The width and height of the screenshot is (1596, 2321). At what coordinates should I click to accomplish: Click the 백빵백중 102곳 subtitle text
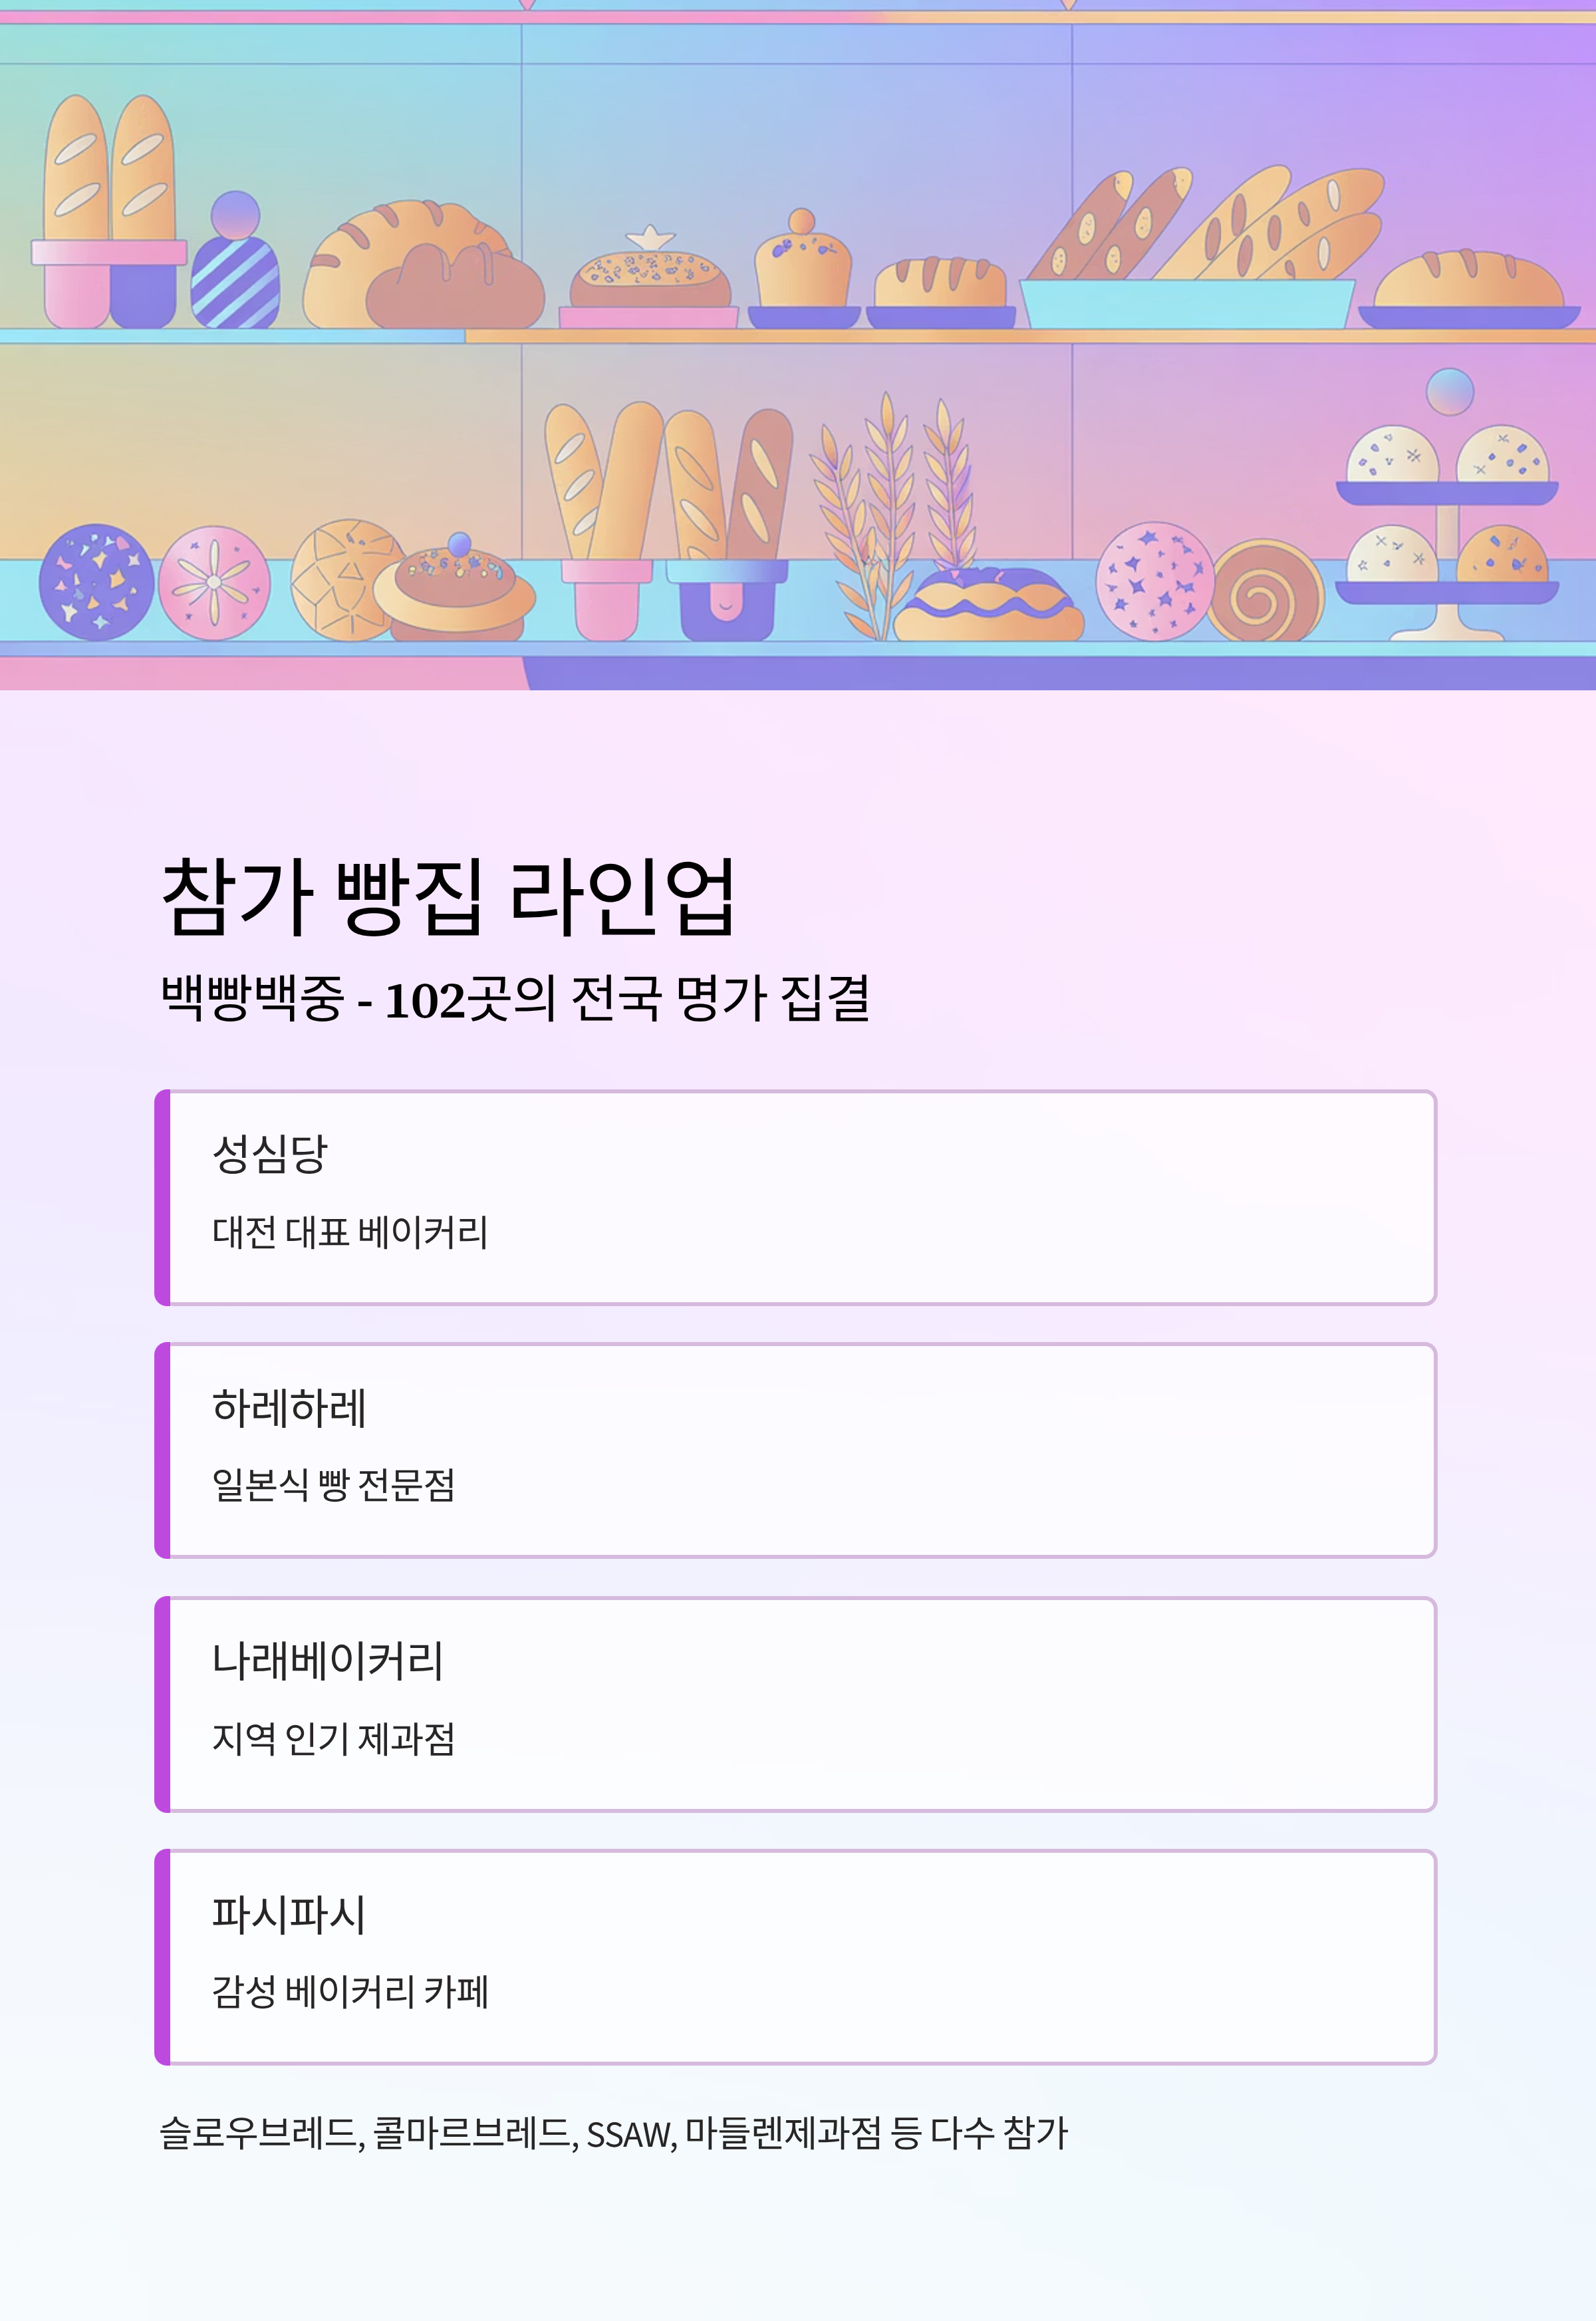[515, 998]
